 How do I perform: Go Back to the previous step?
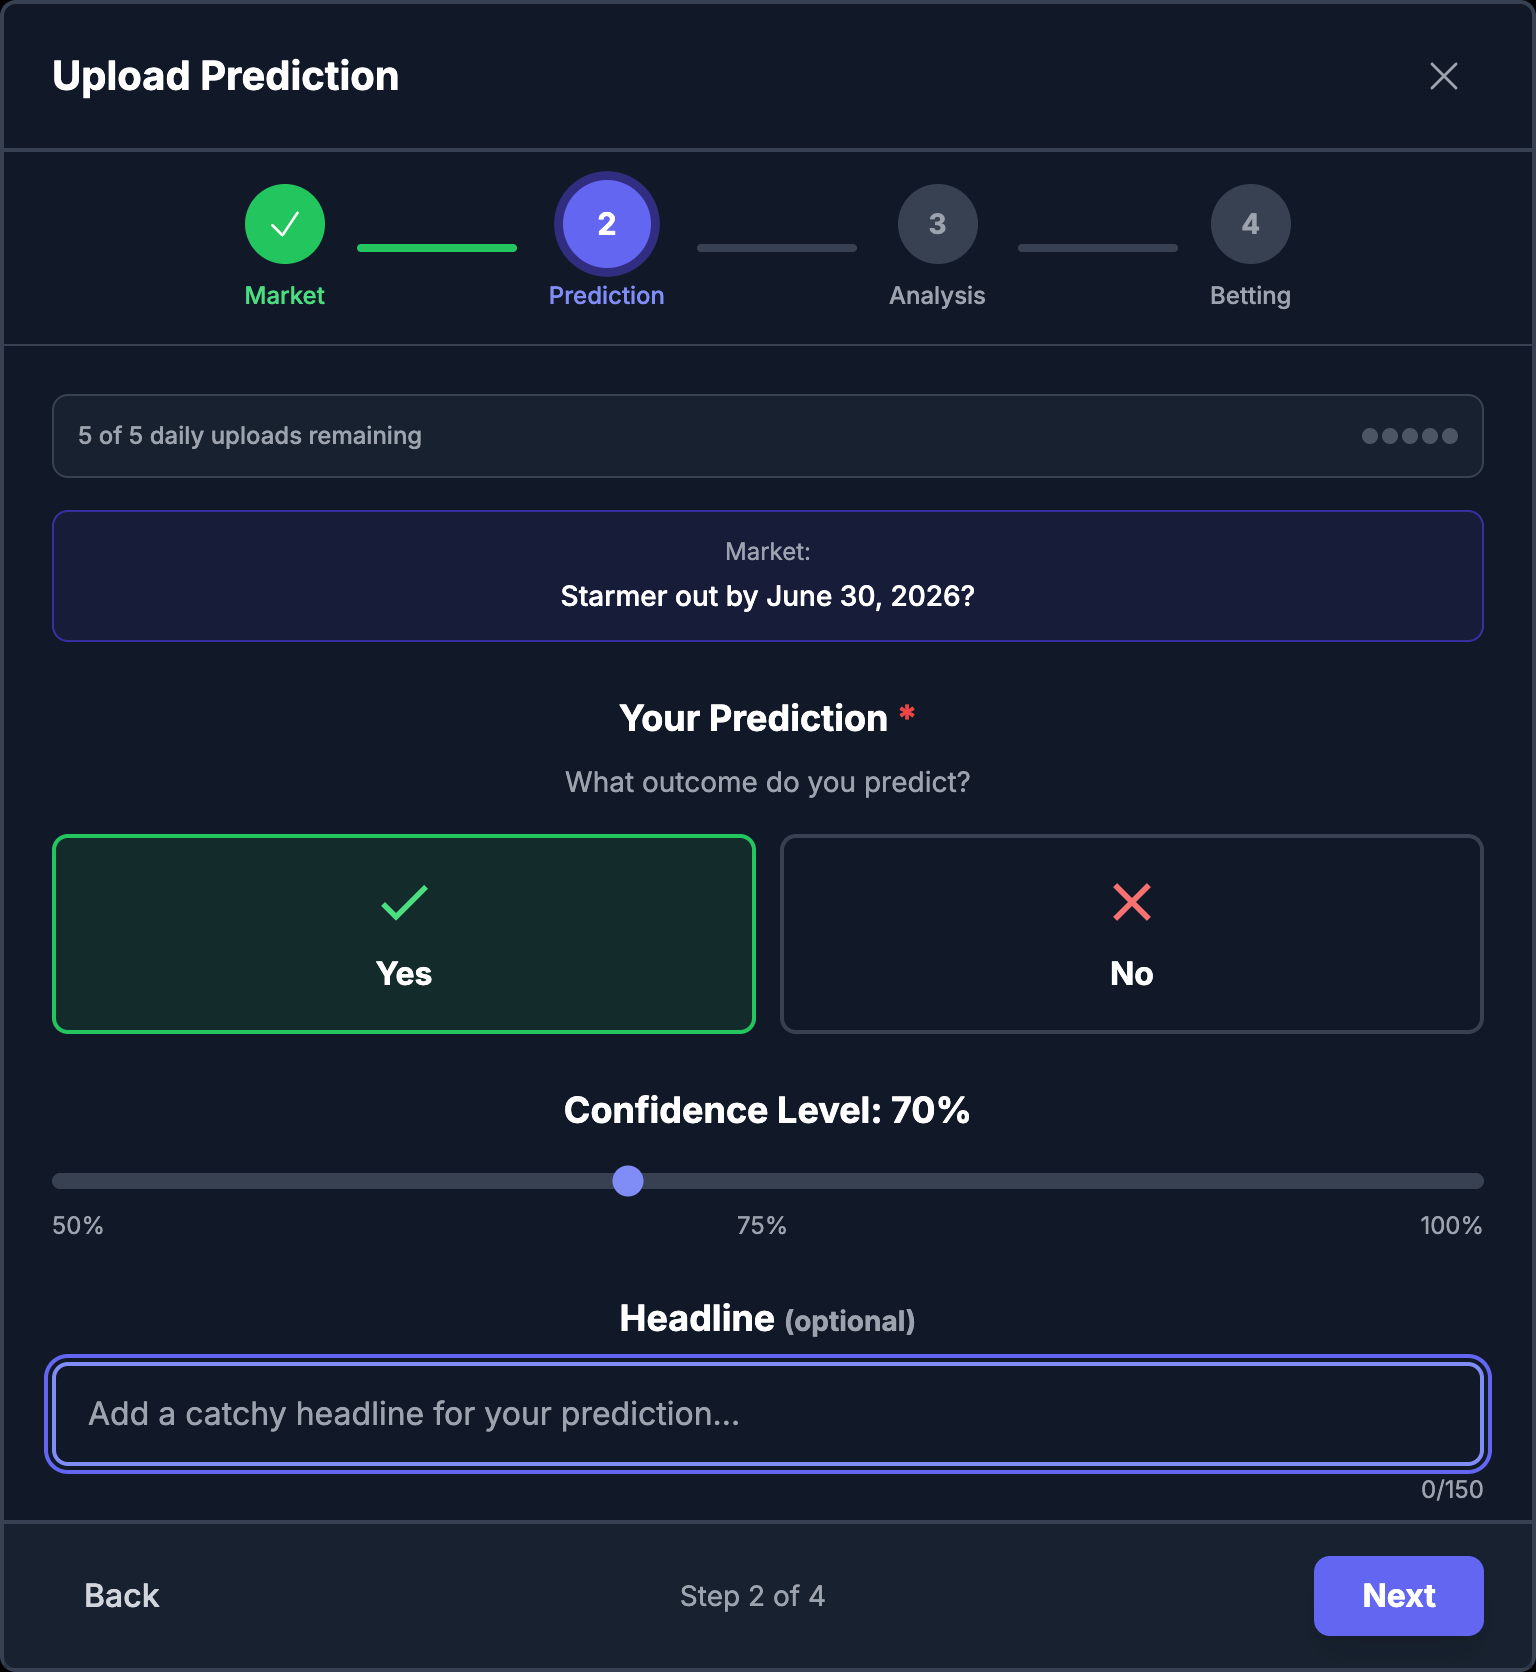121,1595
